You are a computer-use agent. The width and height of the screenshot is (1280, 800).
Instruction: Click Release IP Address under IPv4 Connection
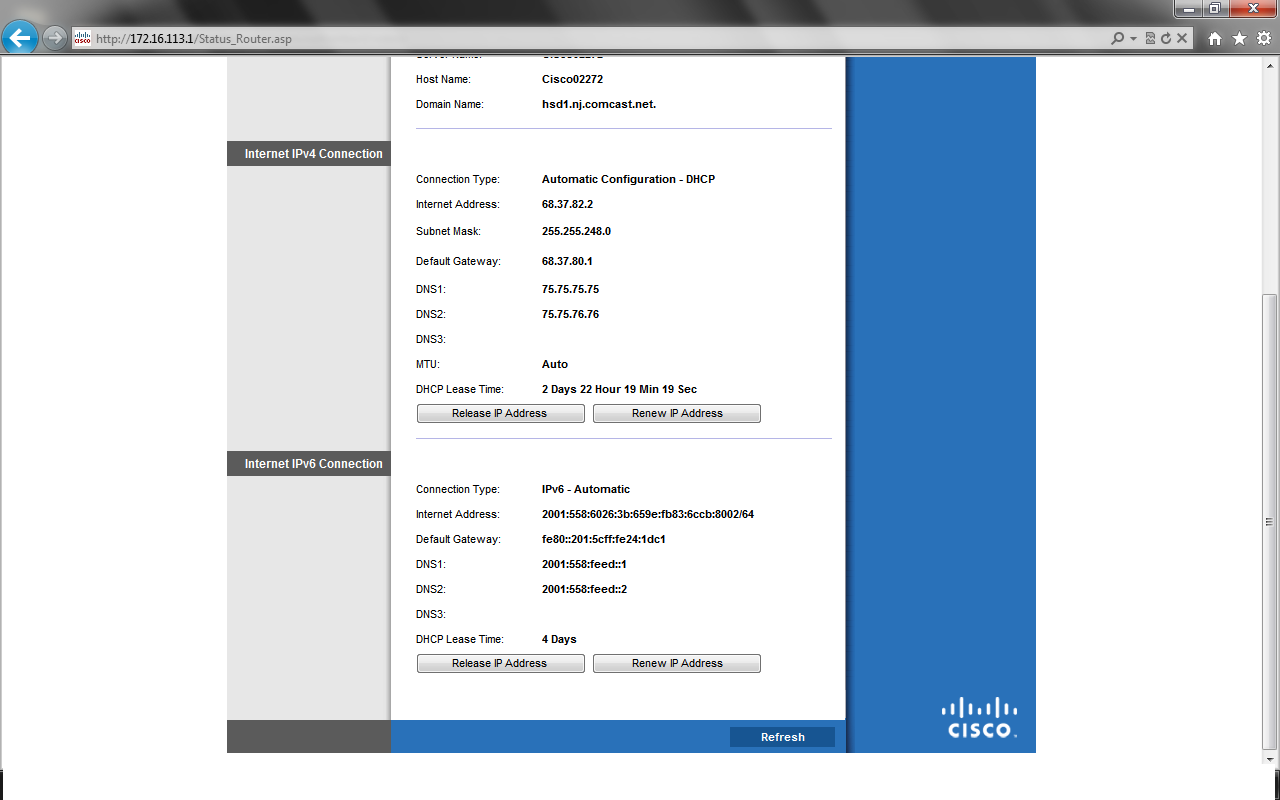tap(500, 413)
